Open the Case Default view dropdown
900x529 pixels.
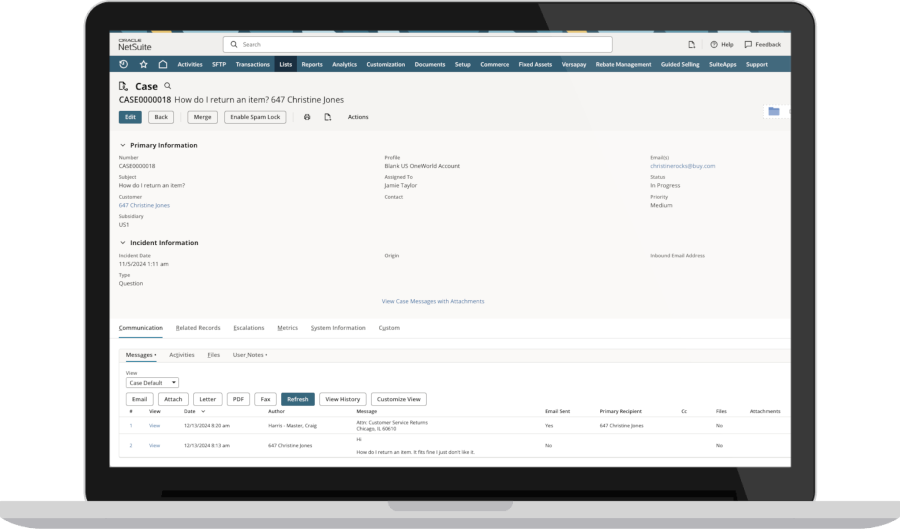click(152, 382)
